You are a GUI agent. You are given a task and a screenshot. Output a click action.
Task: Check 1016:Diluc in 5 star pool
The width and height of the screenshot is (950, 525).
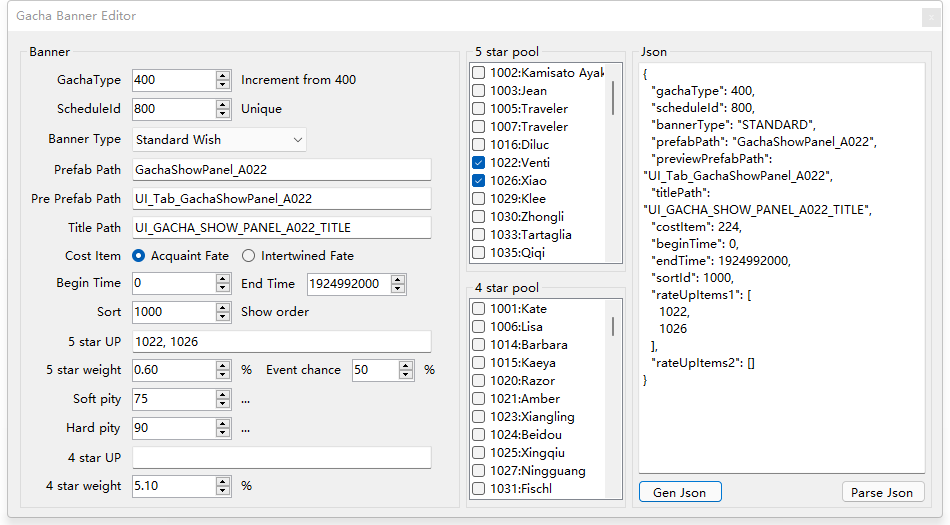click(480, 145)
